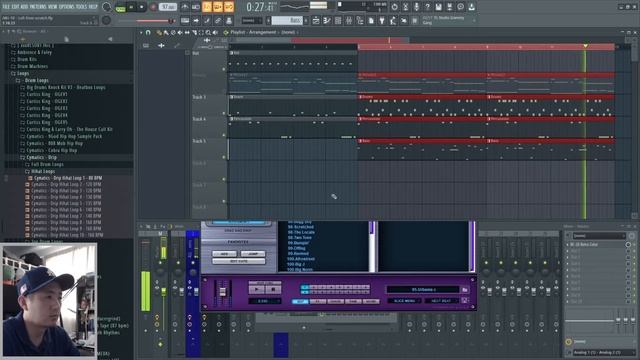This screenshot has width=640, height=360.
Task: Open the HELP menu
Action: (x=93, y=7)
